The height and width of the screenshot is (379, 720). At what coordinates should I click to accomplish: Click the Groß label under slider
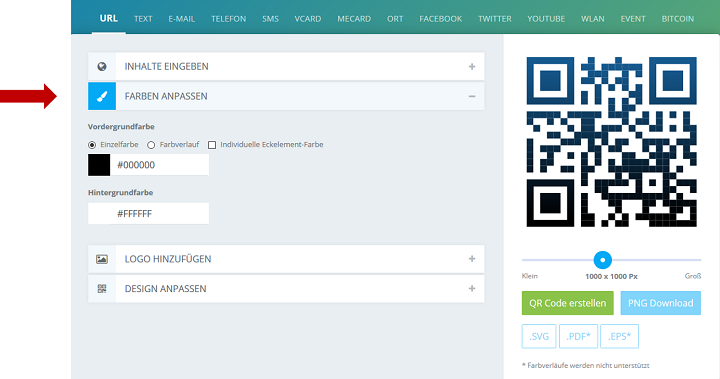coord(693,276)
